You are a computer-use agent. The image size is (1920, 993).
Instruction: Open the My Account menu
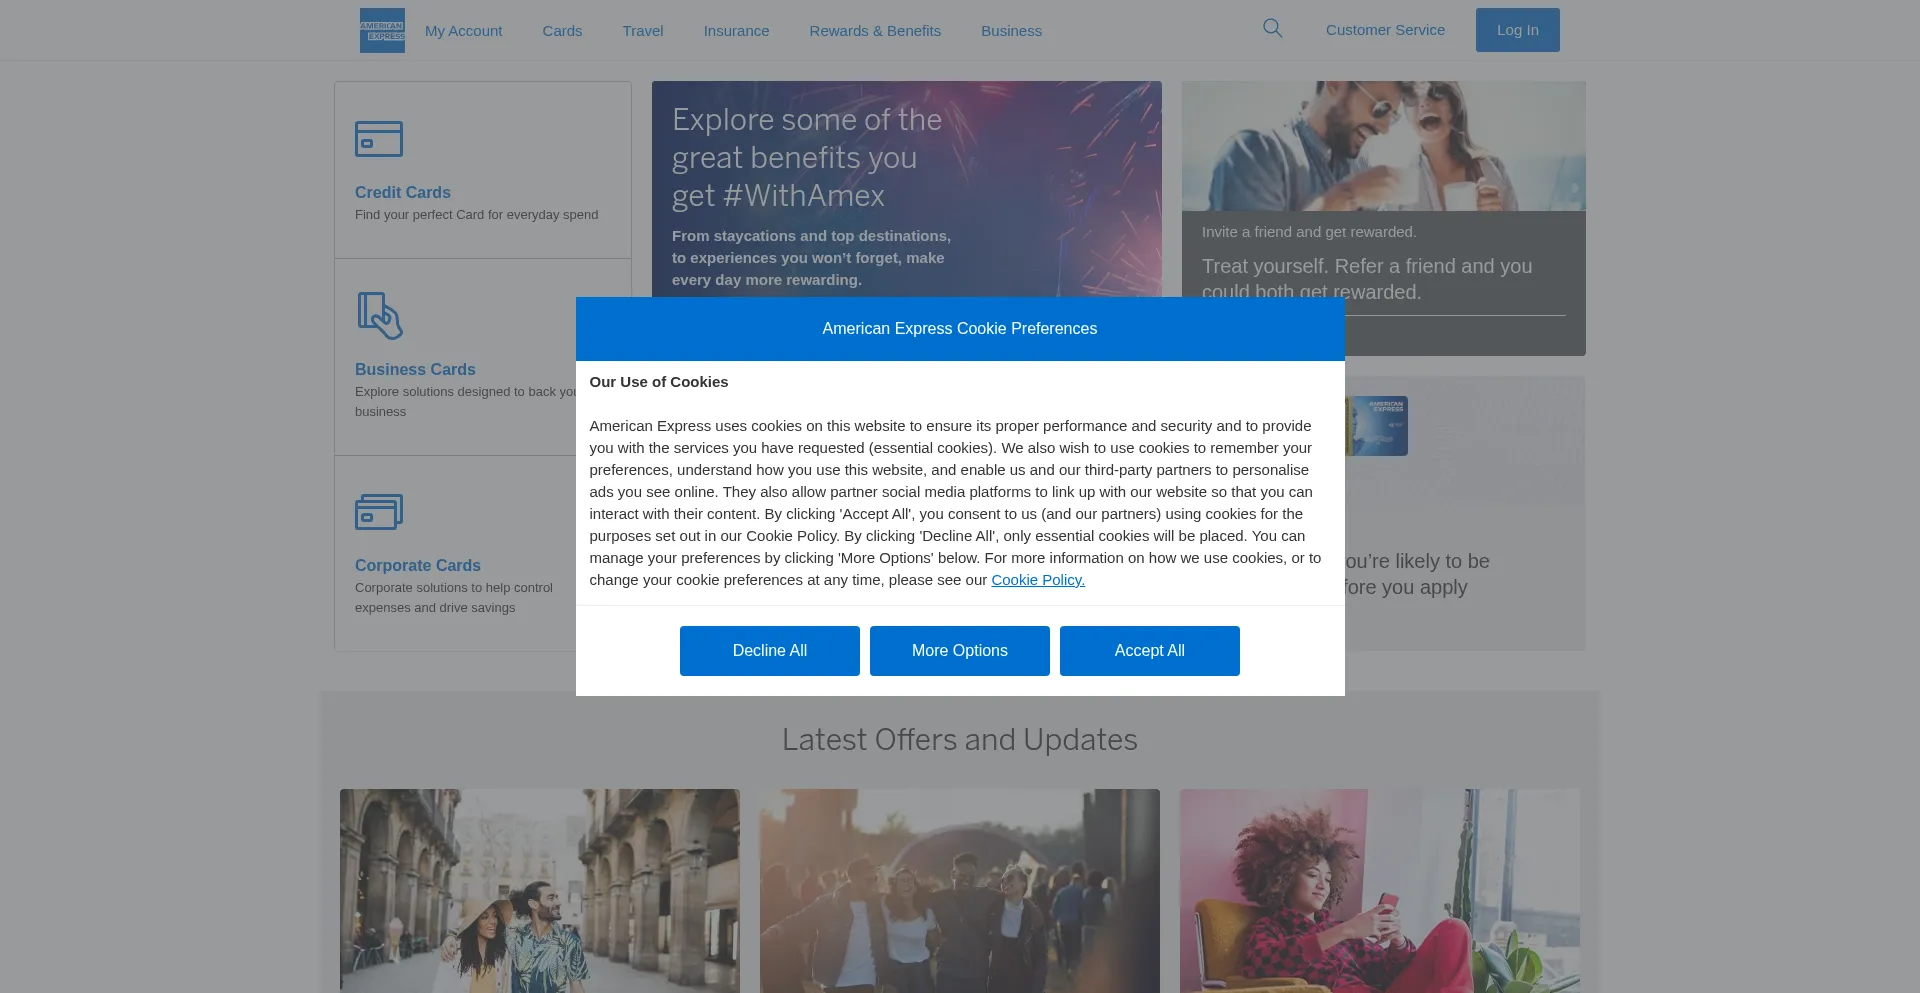463,31
